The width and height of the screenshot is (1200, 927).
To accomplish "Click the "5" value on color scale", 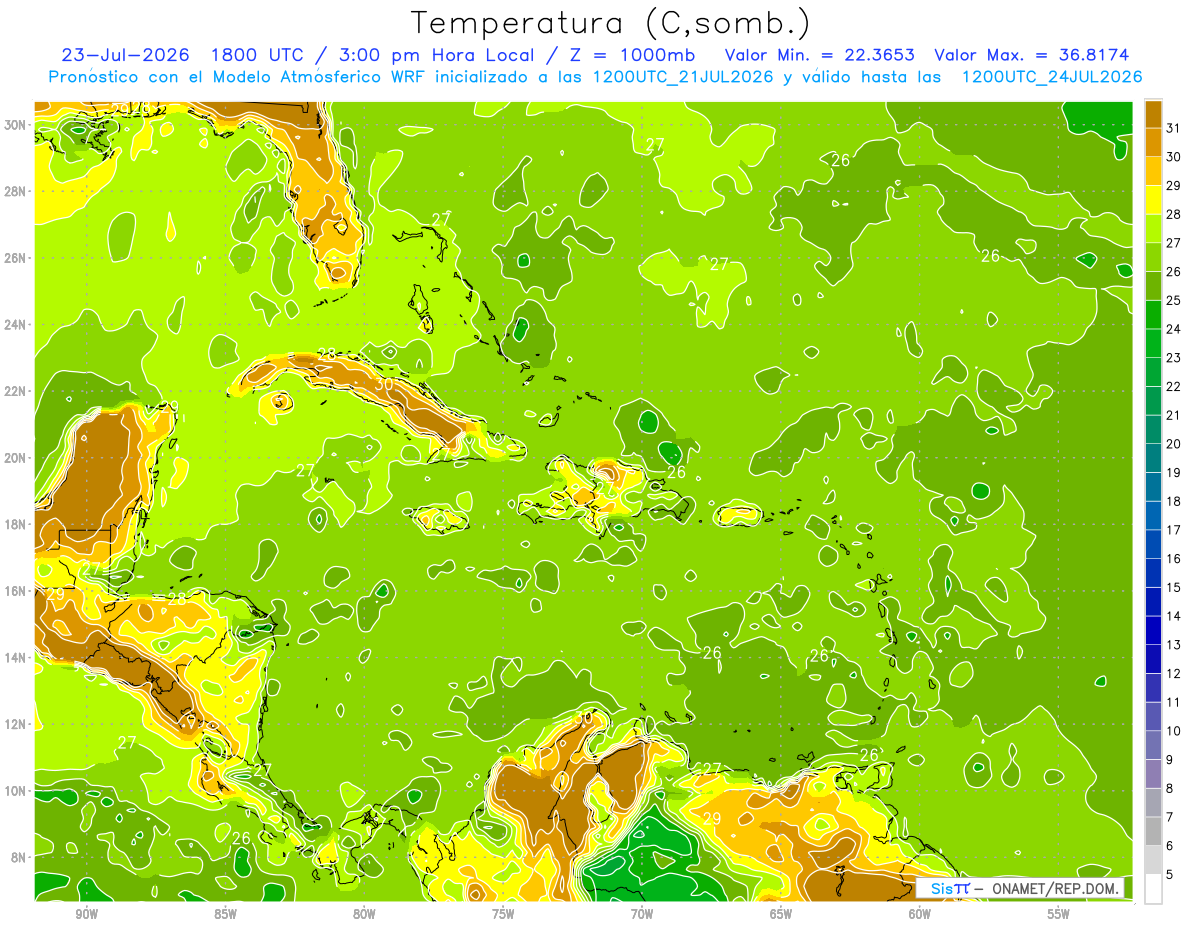I will pyautogui.click(x=1170, y=875).
